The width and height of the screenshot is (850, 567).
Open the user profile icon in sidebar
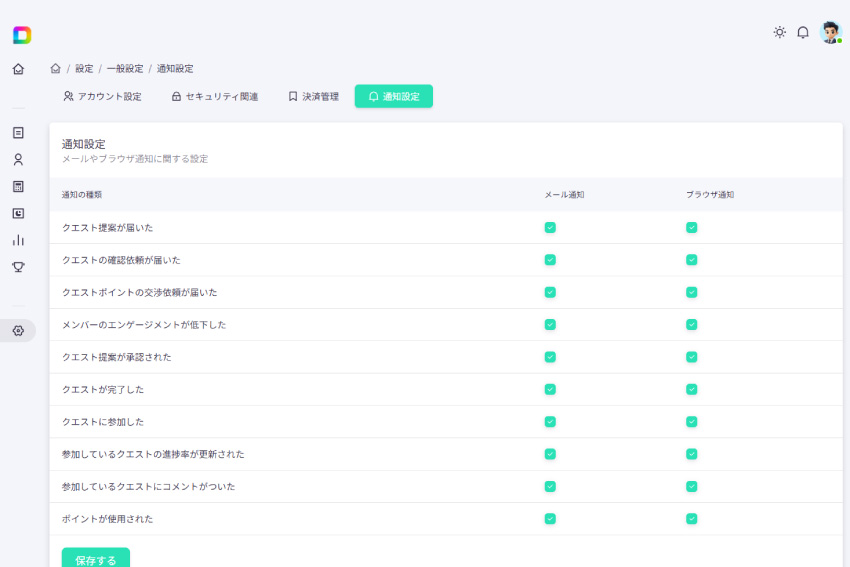(x=18, y=159)
